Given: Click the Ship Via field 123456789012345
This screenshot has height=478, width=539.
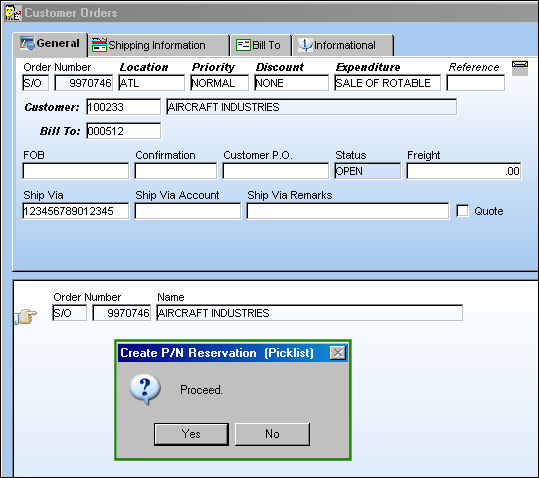Looking at the screenshot, I should (x=76, y=211).
